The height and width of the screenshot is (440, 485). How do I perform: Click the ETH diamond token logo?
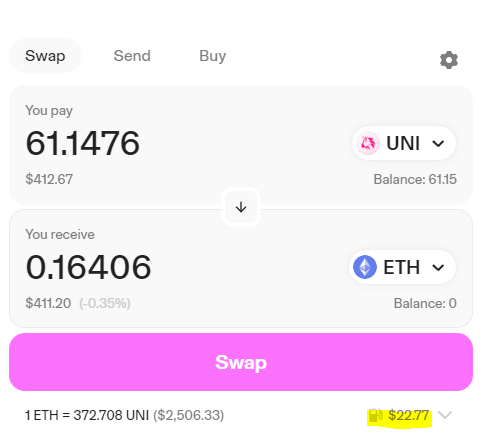[x=365, y=267]
